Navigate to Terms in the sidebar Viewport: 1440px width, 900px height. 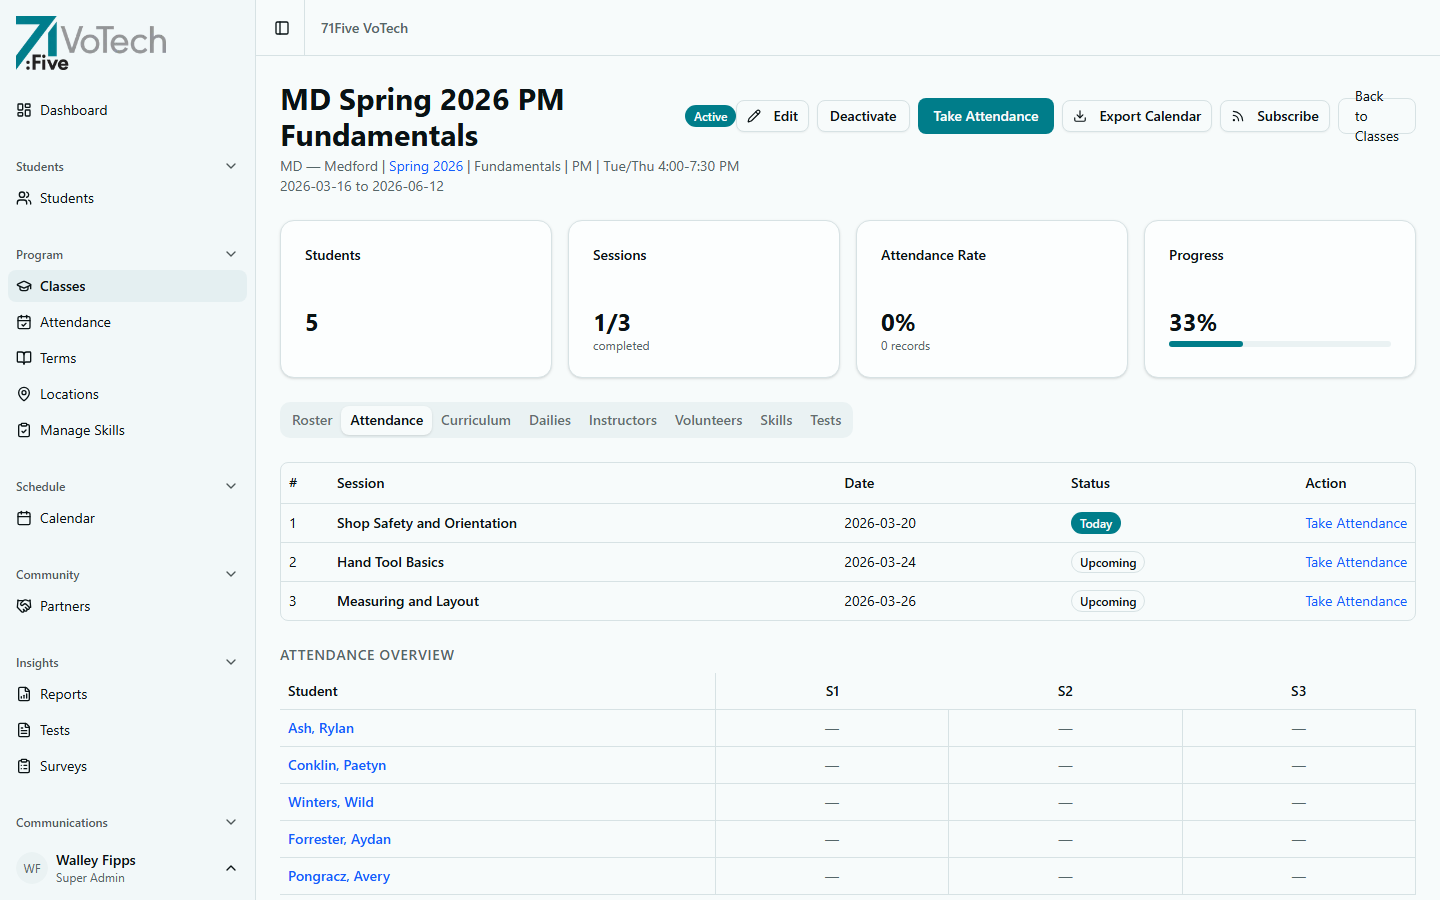(59, 358)
